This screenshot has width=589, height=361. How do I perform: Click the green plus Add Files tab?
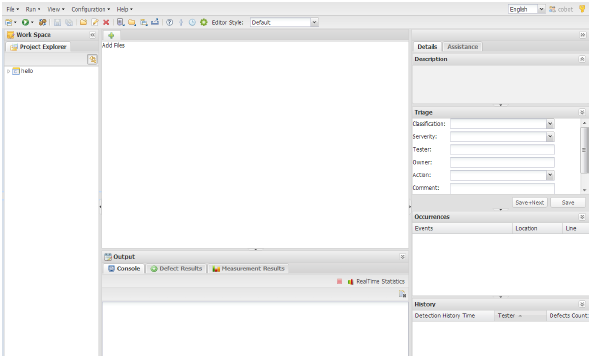[x=111, y=35]
